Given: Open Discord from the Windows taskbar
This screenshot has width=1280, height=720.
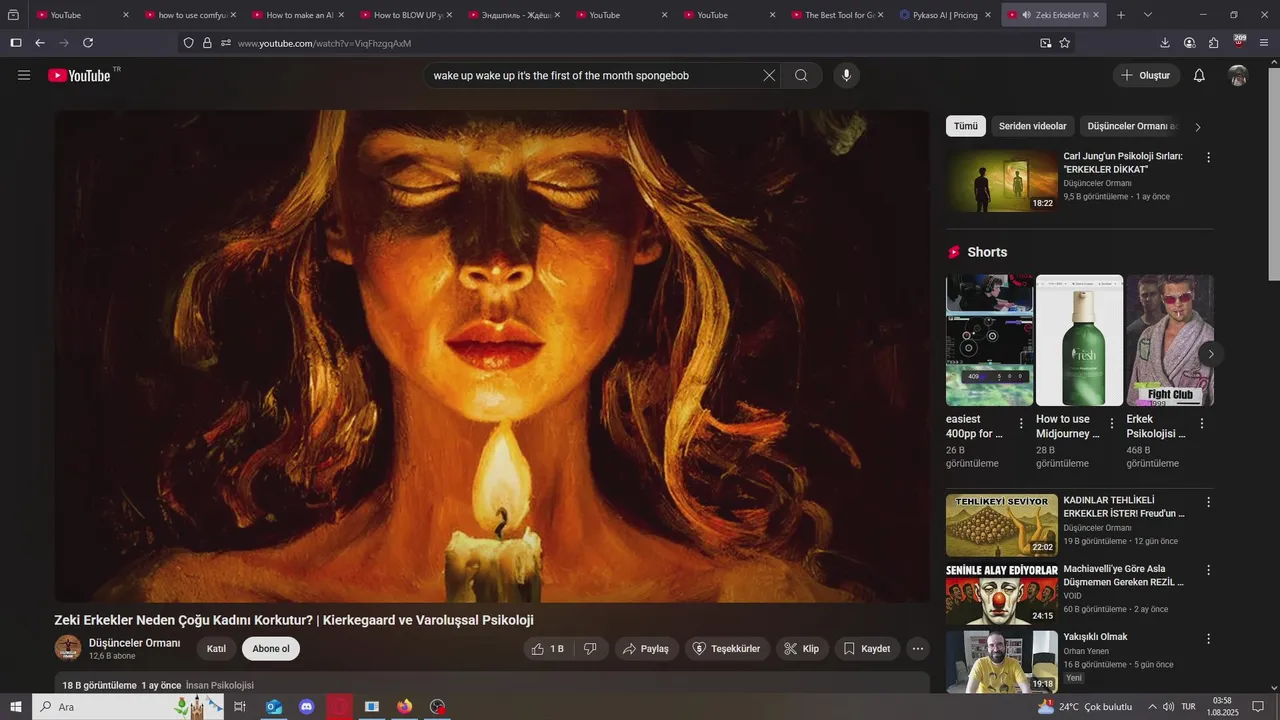Looking at the screenshot, I should pyautogui.click(x=307, y=706).
